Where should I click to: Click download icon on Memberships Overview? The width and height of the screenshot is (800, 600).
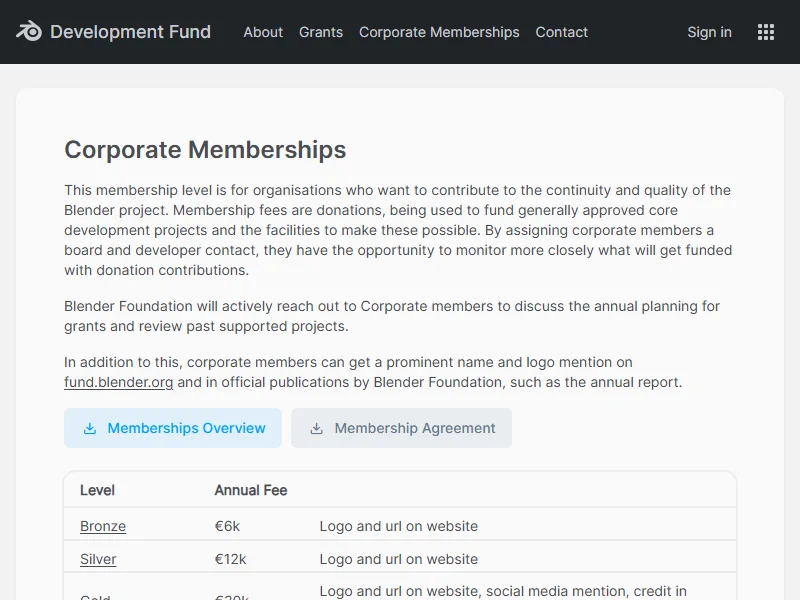pyautogui.click(x=90, y=428)
